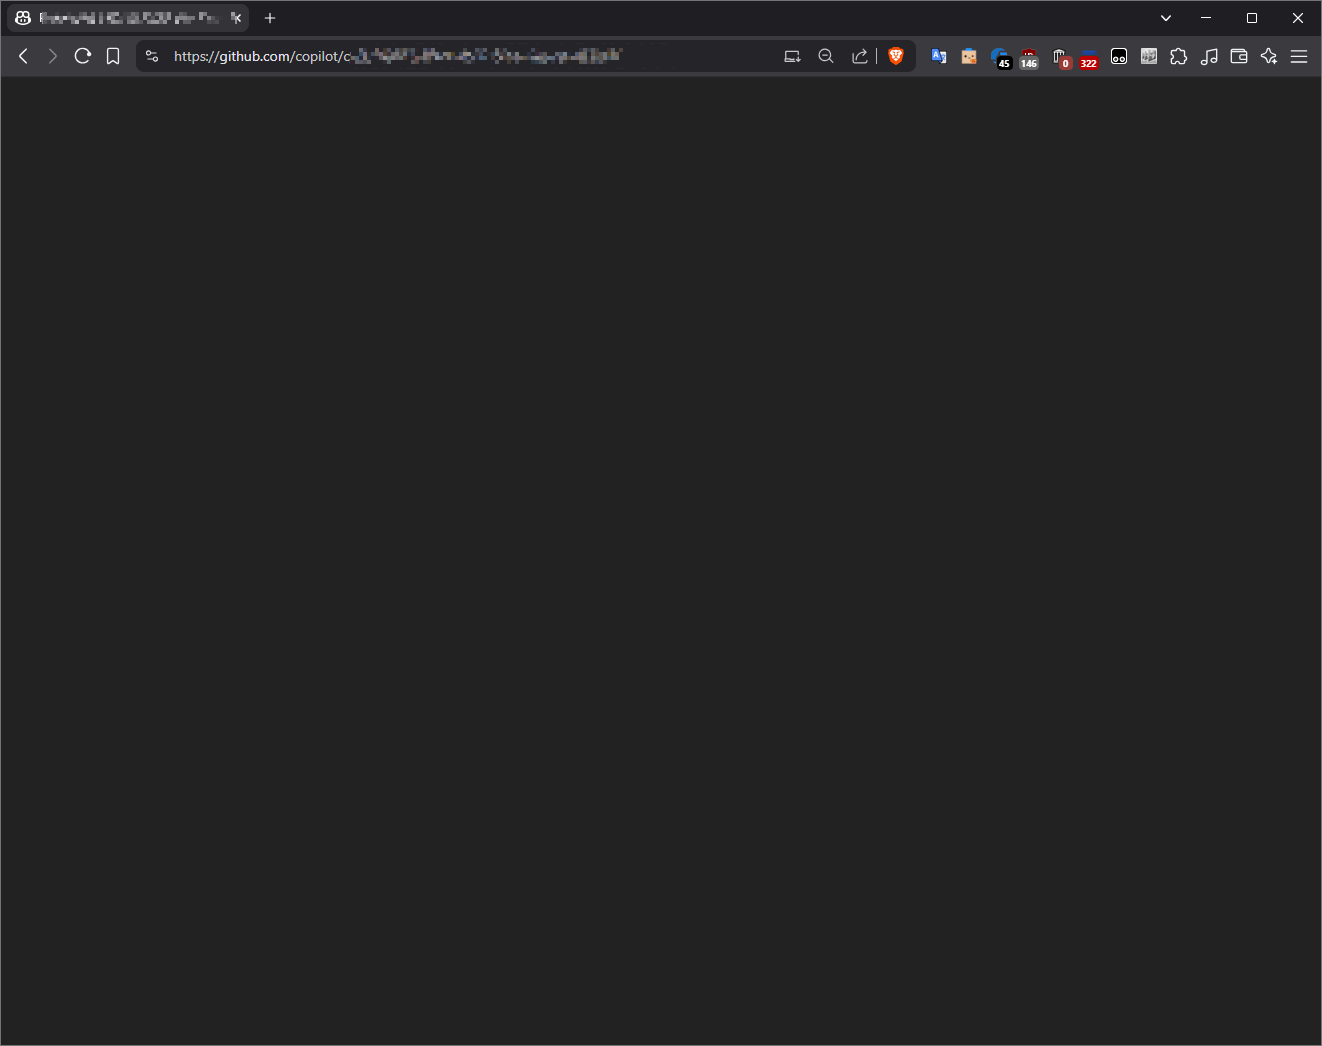
Task: Minimize the browser window
Action: coord(1206,18)
